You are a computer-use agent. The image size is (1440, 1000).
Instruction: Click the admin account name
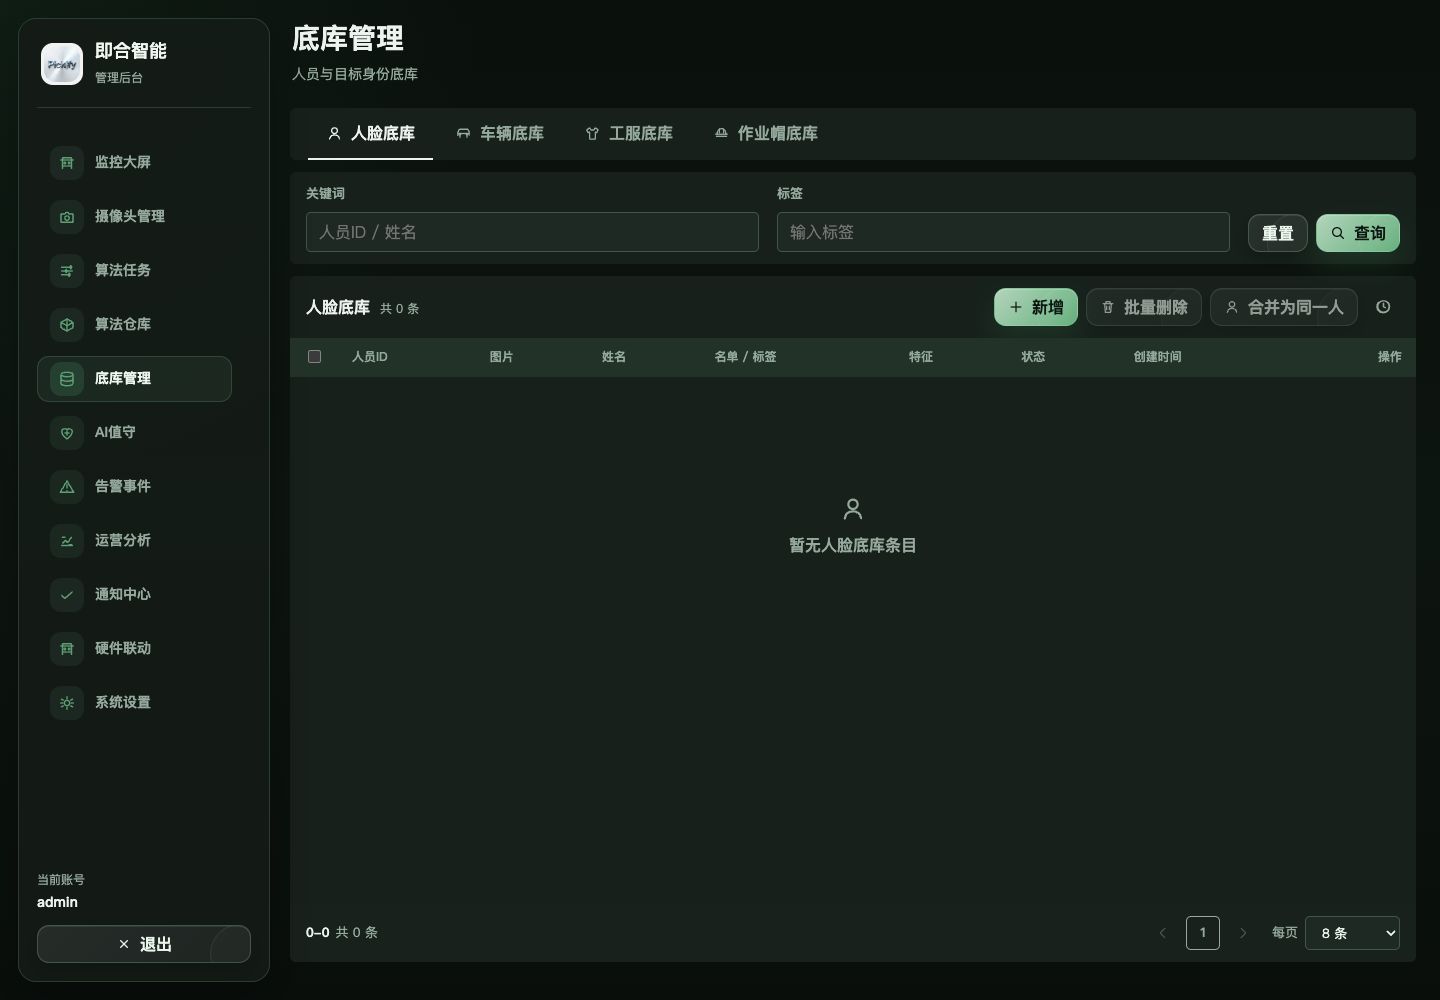tap(57, 902)
